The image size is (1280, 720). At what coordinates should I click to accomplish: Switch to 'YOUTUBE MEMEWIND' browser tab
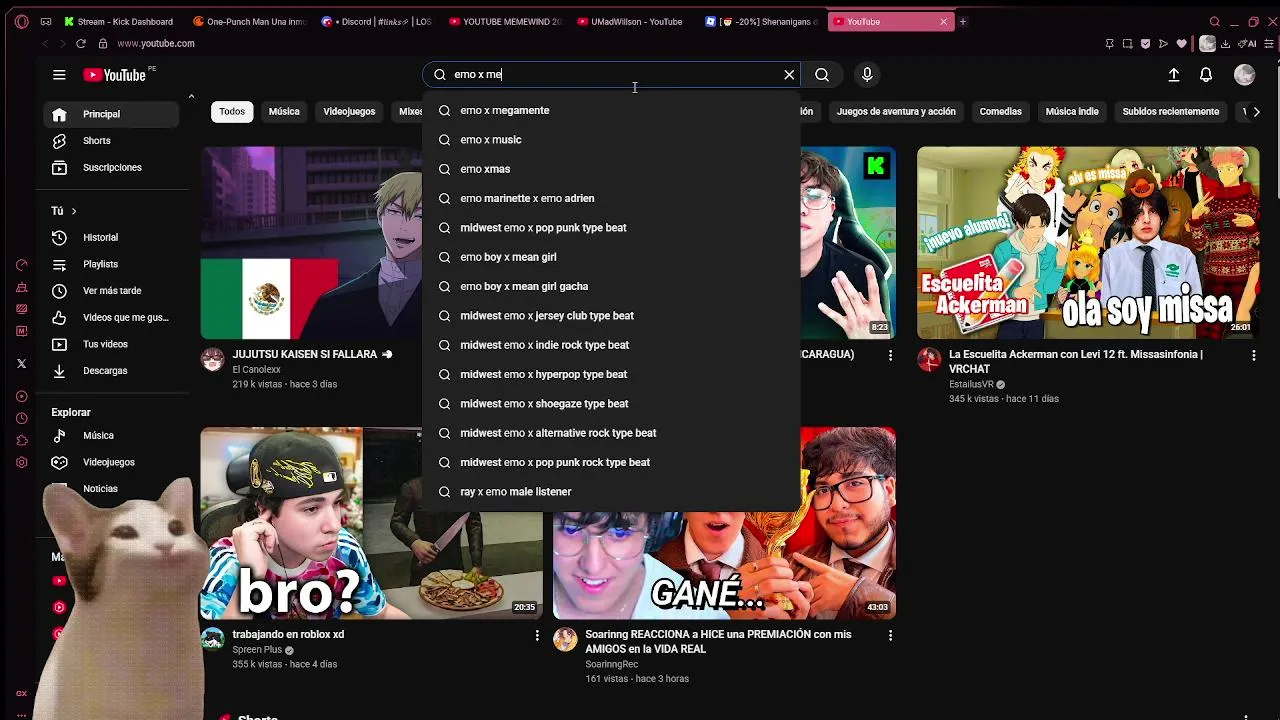click(x=506, y=21)
